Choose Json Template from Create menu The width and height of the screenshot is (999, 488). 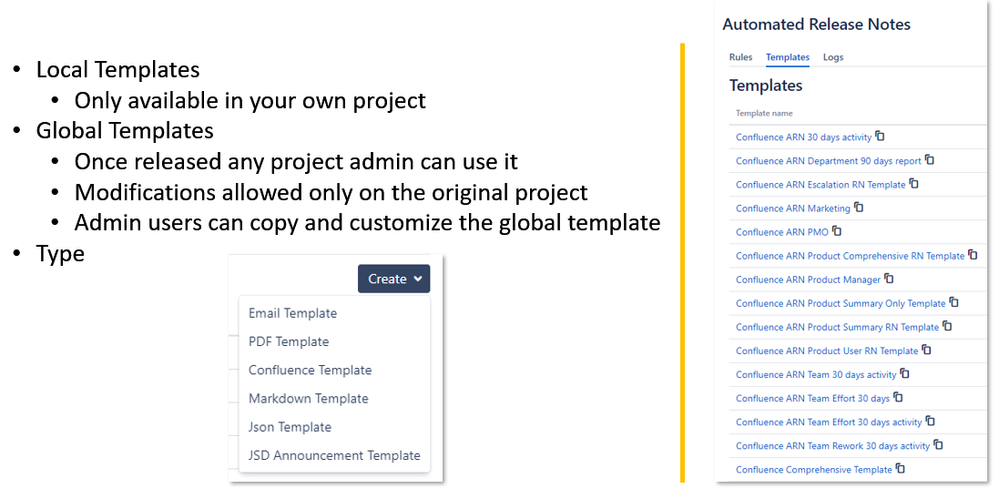click(x=290, y=427)
